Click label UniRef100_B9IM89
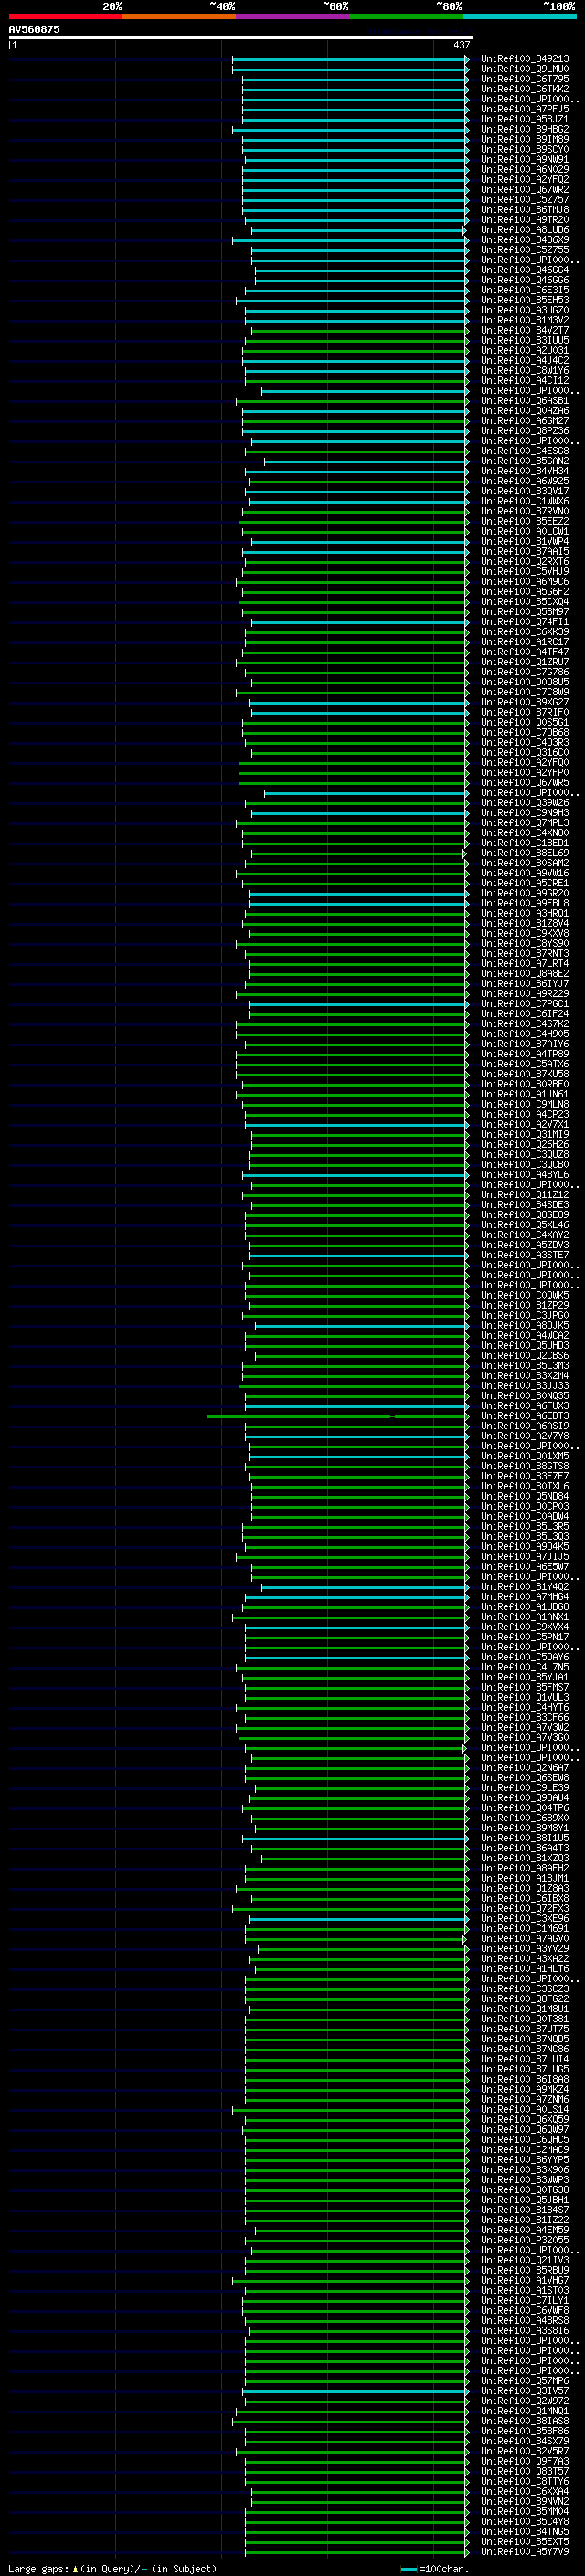 point(525,139)
